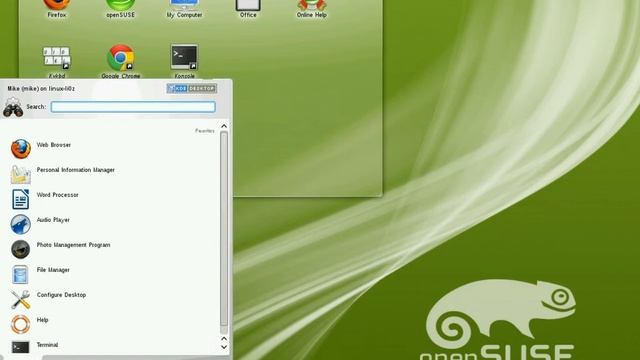640x360 pixels.
Task: Click the KDE Desktop badge
Action: (x=191, y=88)
